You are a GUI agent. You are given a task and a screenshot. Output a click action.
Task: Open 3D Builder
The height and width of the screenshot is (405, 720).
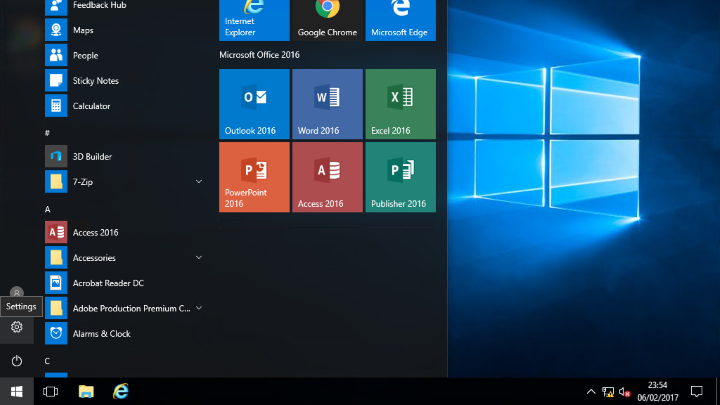click(x=124, y=156)
